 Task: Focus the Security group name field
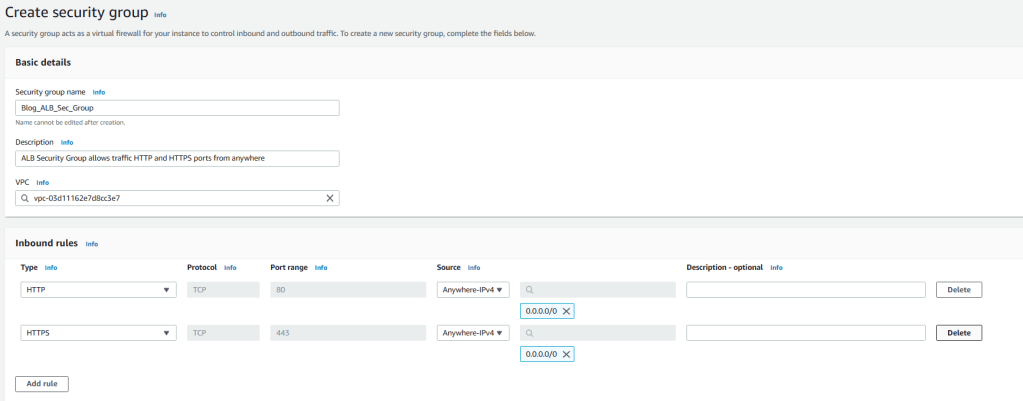point(178,108)
